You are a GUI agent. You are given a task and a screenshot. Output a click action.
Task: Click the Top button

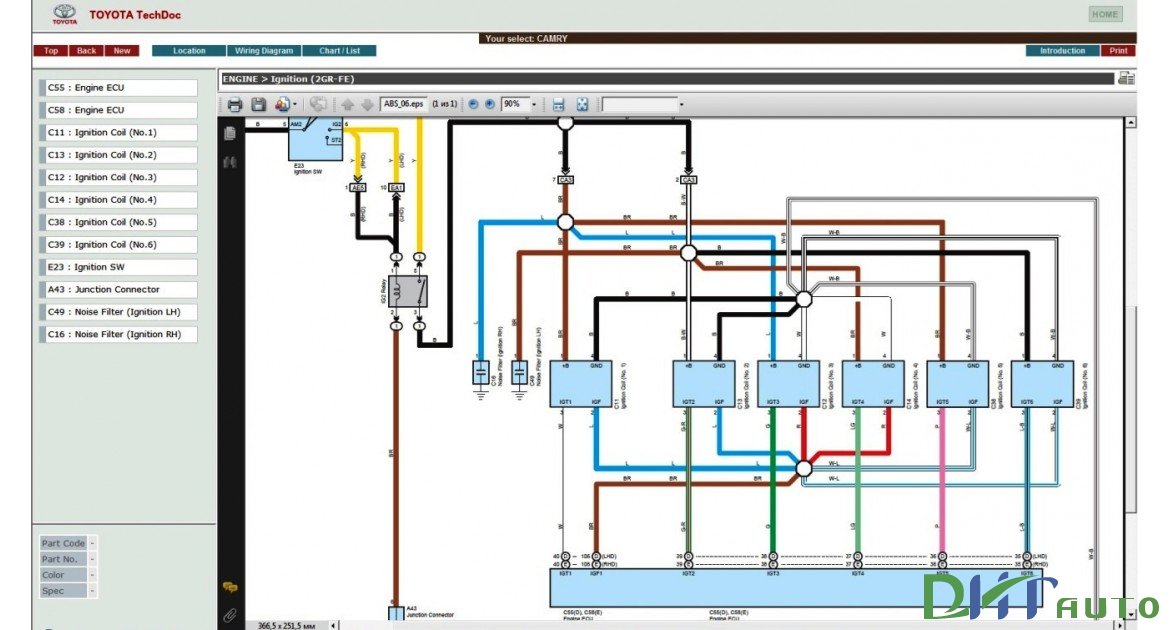(x=51, y=51)
